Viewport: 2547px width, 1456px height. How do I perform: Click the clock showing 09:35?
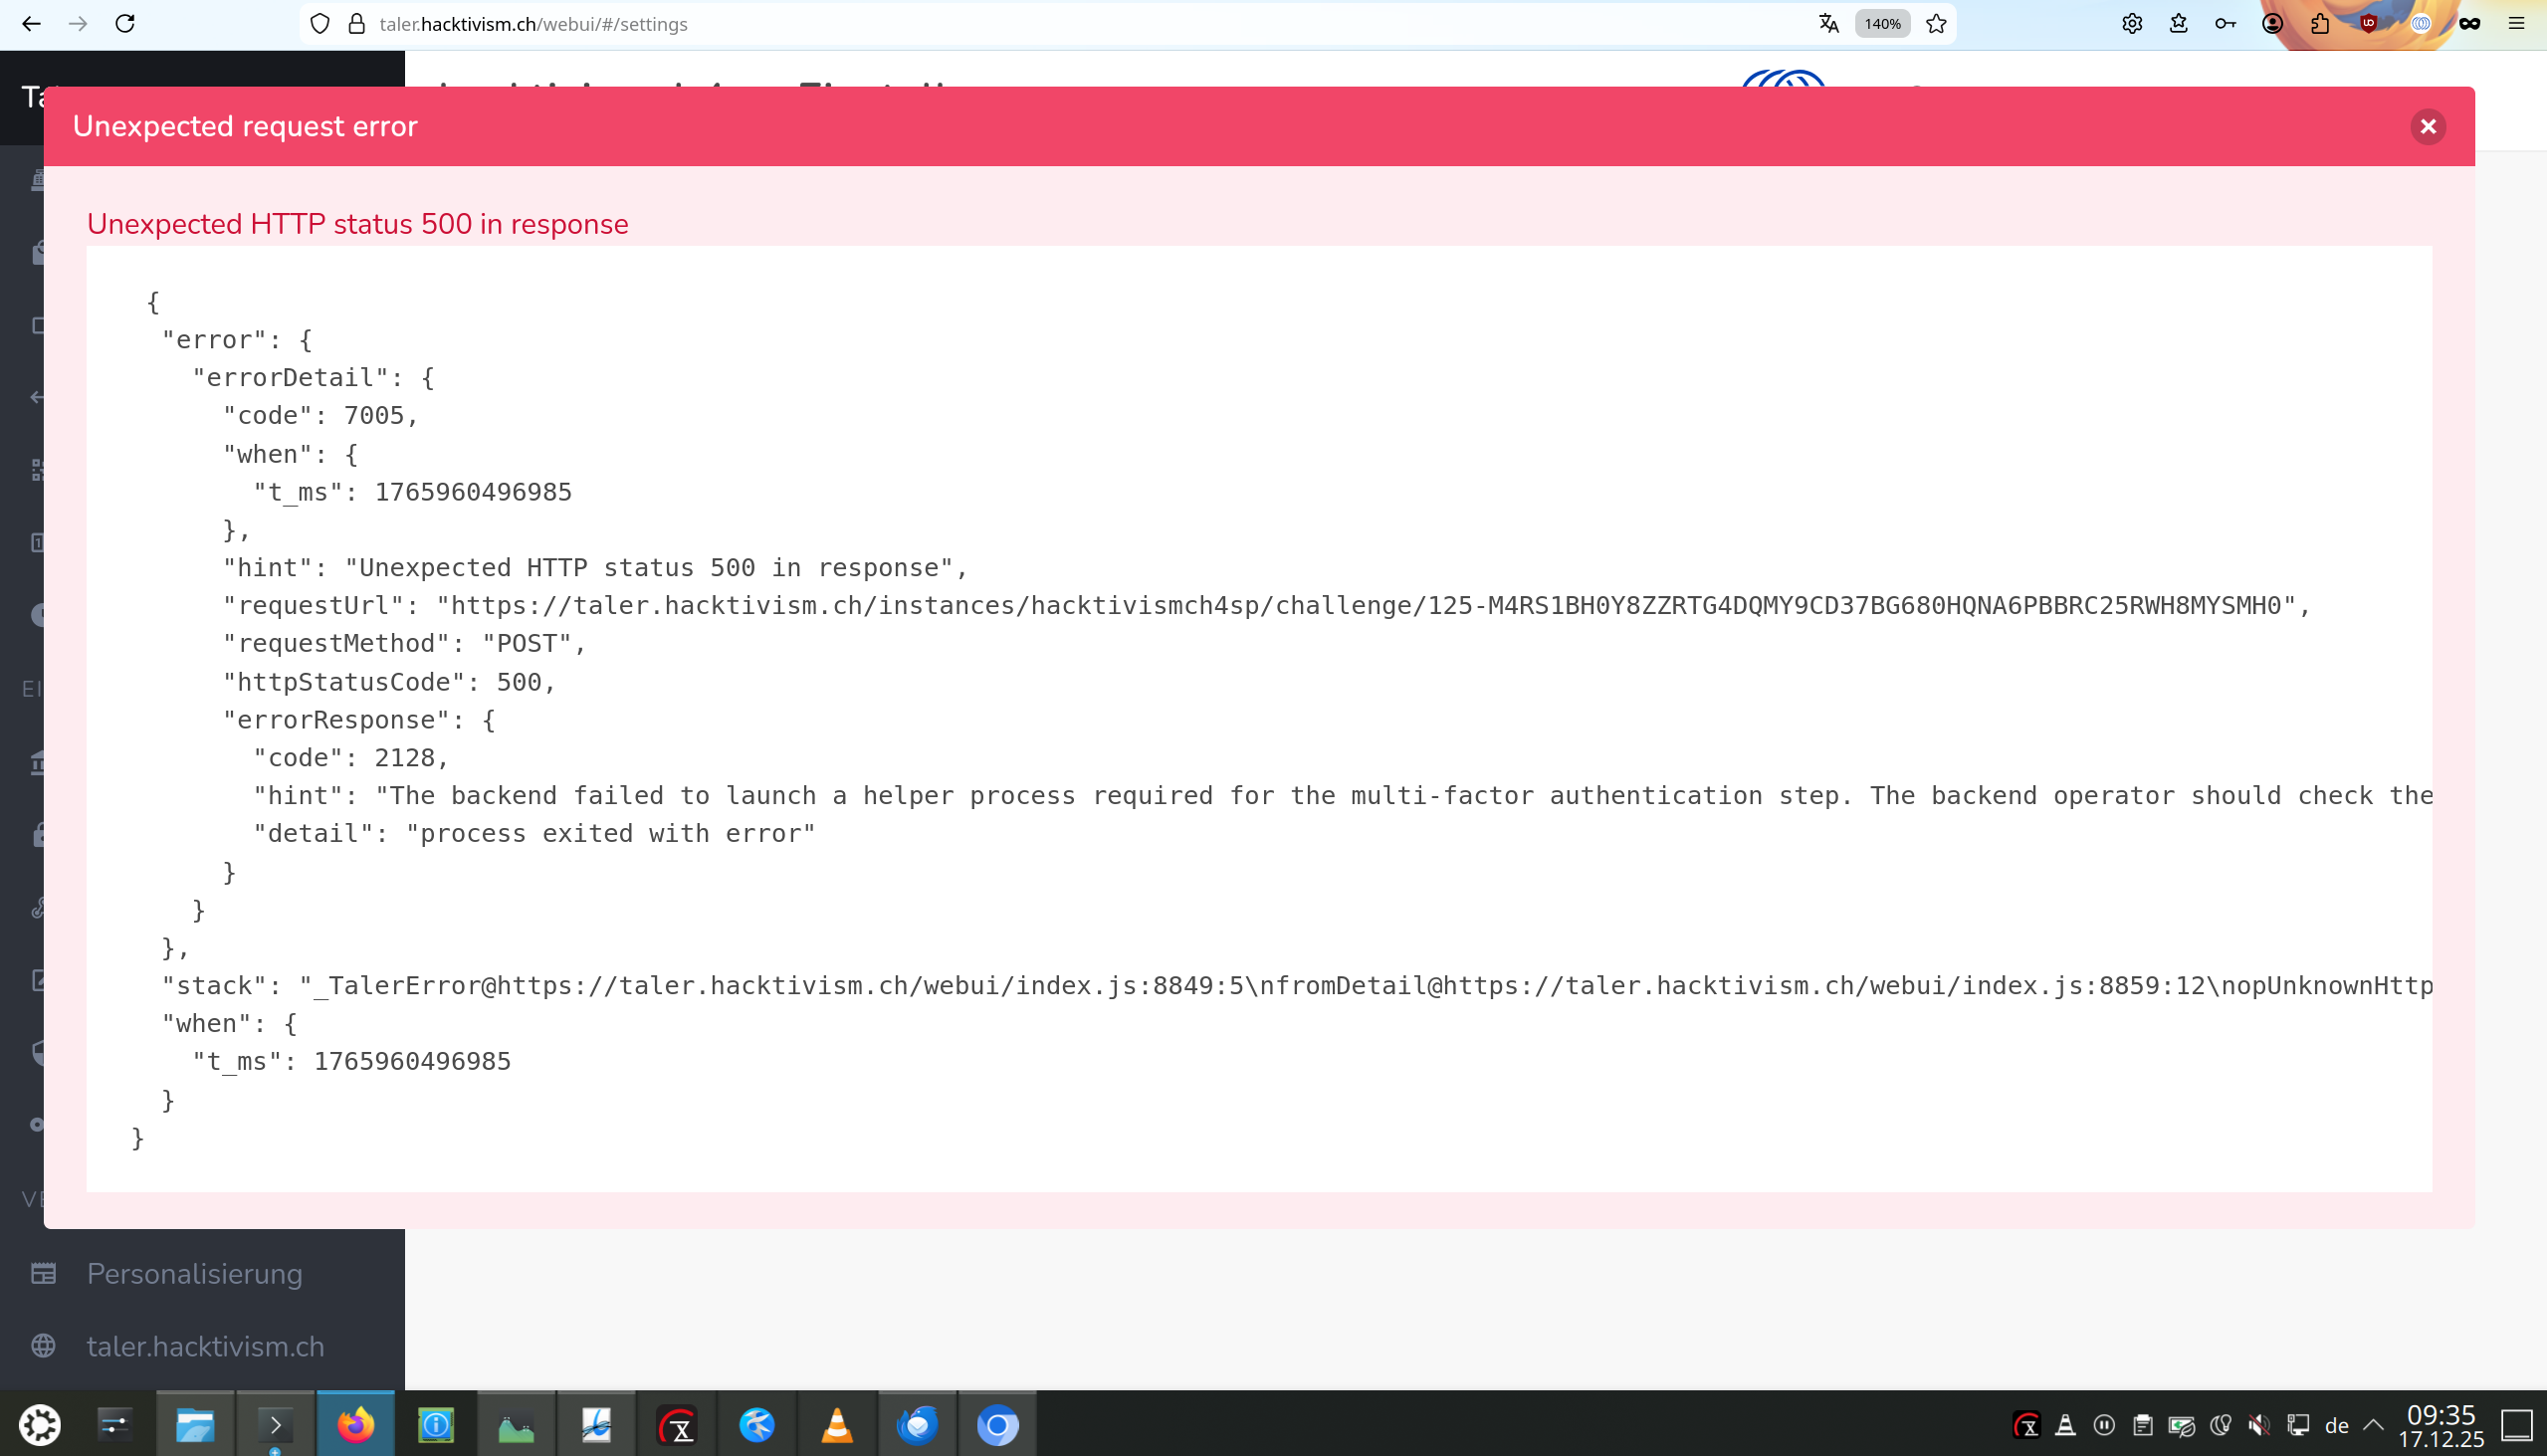2440,1425
